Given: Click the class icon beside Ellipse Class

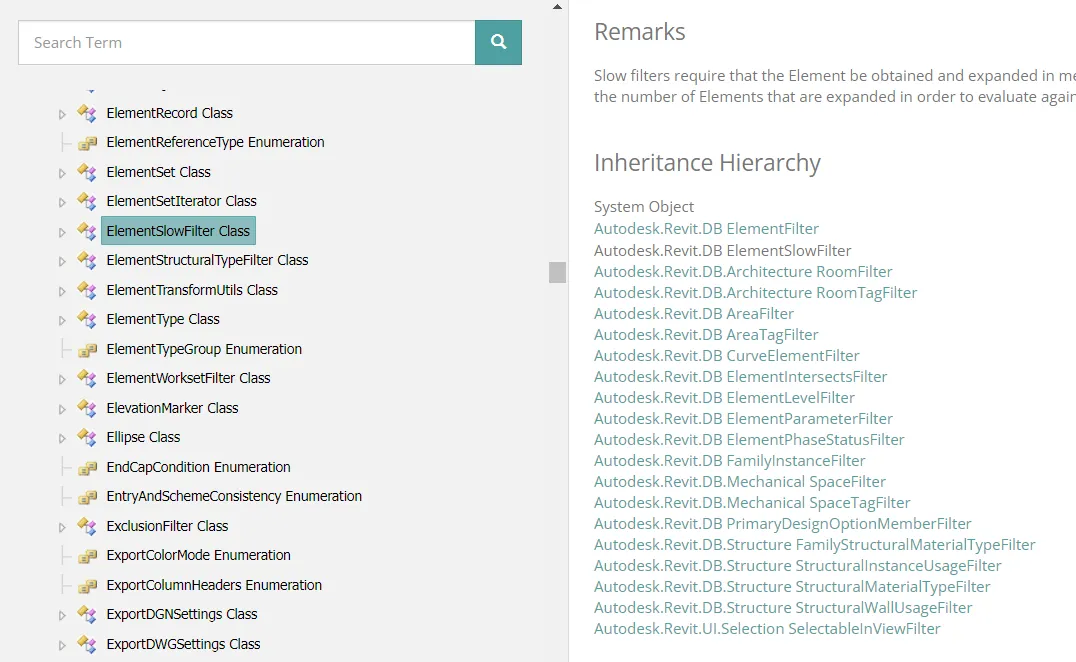Looking at the screenshot, I should pyautogui.click(x=86, y=437).
